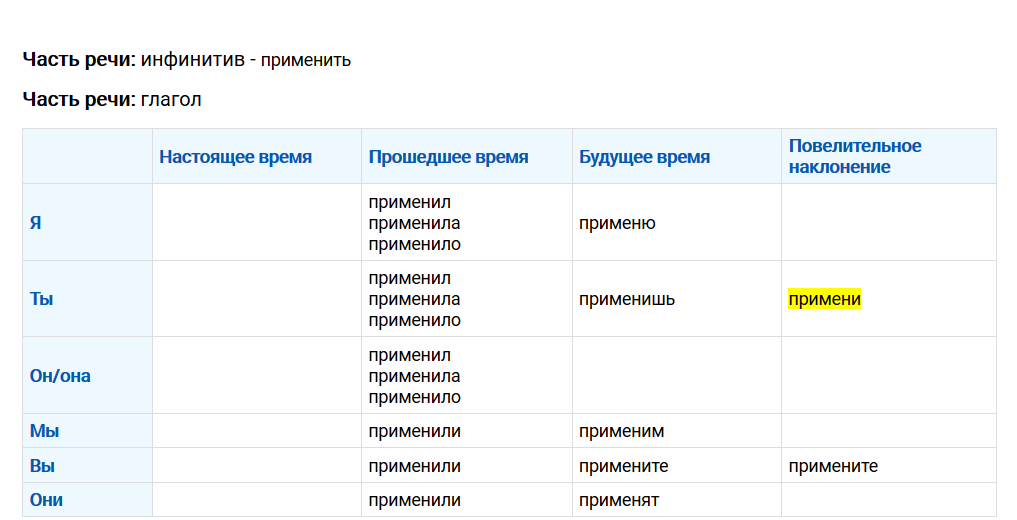Click the infinitive применить in heading

[305, 60]
